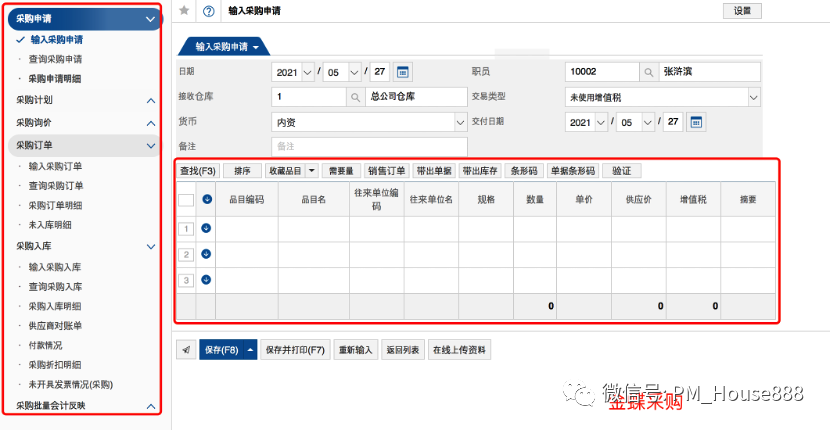The width and height of the screenshot is (830, 430).
Task: Open 查询采购申请 in the sidebar
Action: pos(55,59)
